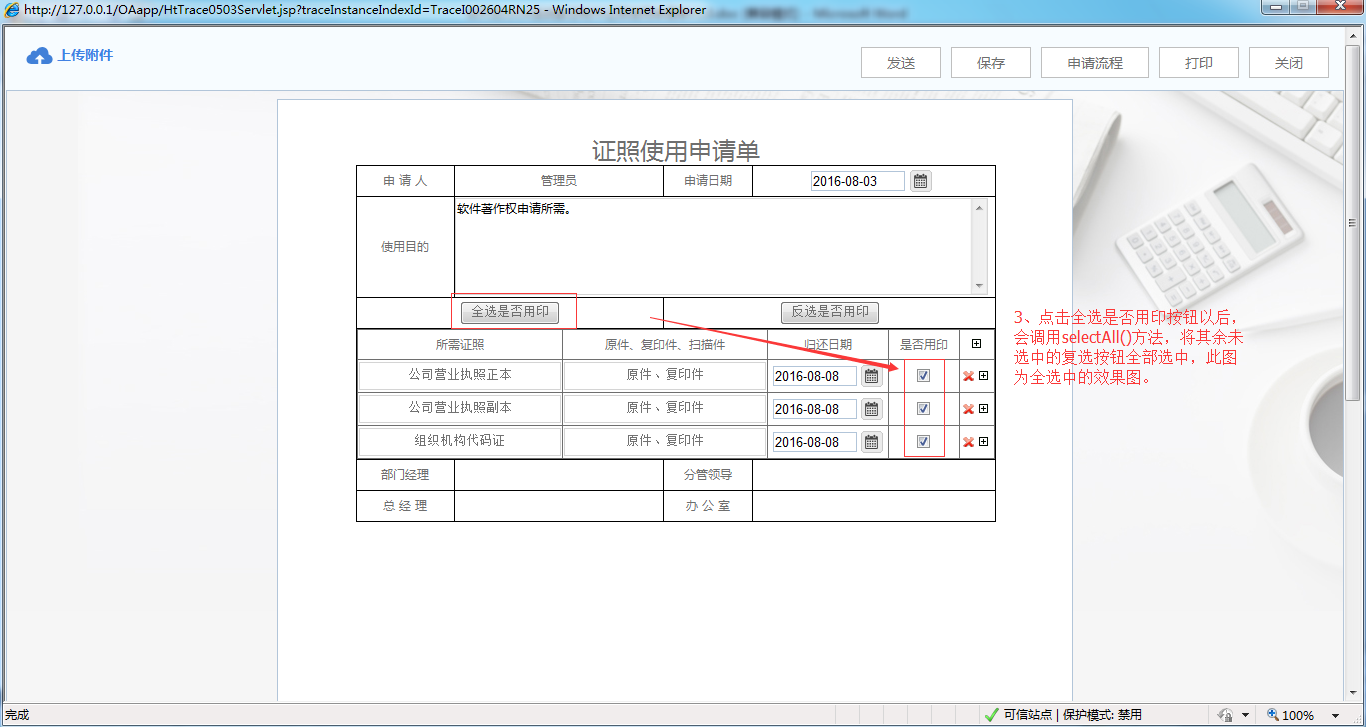Click the status bar security lock icon
This screenshot has height=727, width=1366.
[1225, 715]
